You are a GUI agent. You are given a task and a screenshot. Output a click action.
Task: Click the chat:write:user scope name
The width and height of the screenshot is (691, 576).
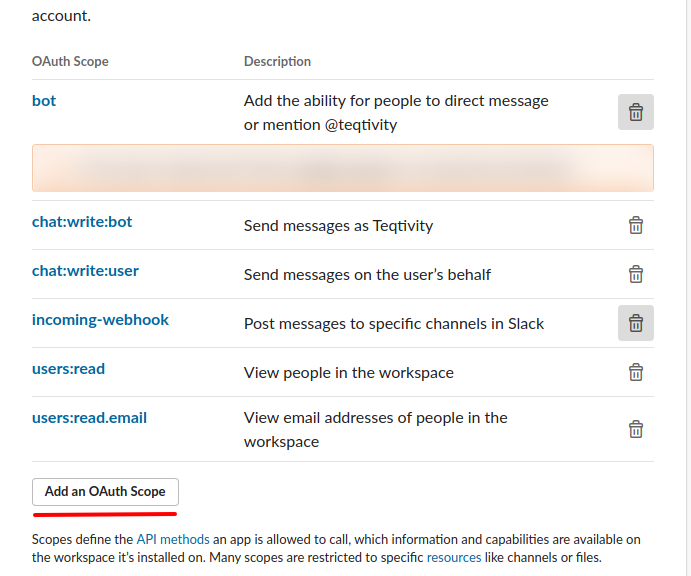click(85, 270)
